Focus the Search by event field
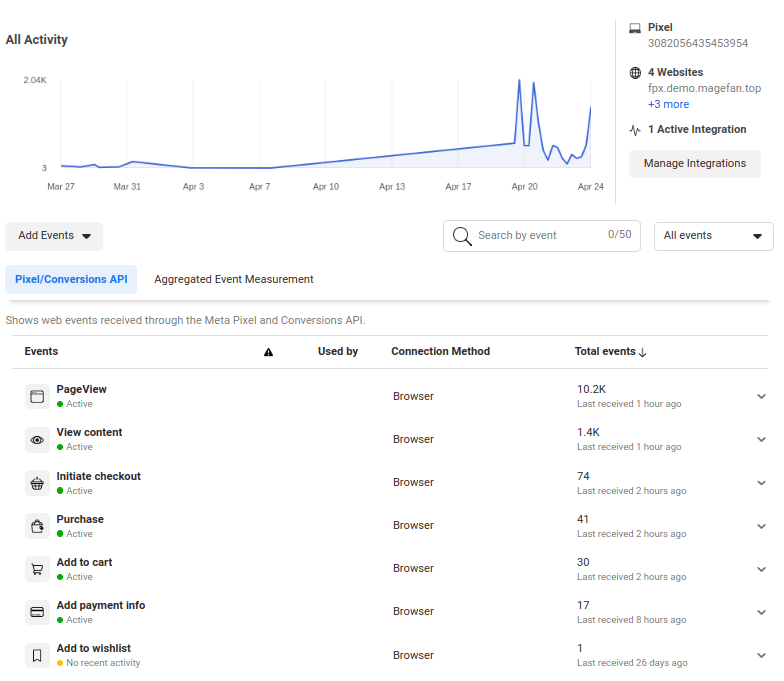This screenshot has height=681, width=784. tap(542, 236)
